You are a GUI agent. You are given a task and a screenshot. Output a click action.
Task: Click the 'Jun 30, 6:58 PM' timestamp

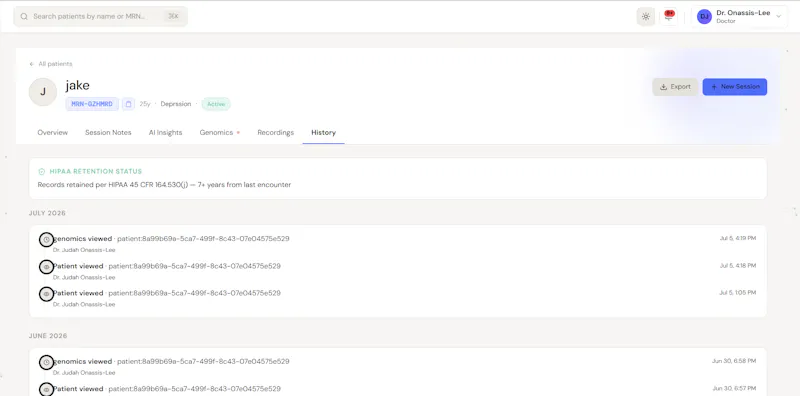tap(734, 361)
